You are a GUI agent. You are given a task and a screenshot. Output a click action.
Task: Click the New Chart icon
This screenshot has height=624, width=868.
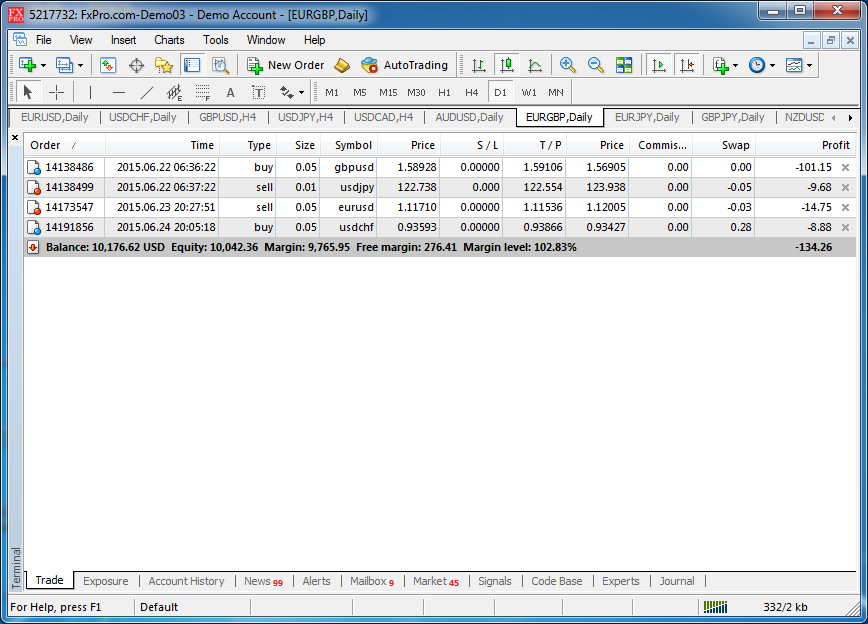(x=27, y=65)
